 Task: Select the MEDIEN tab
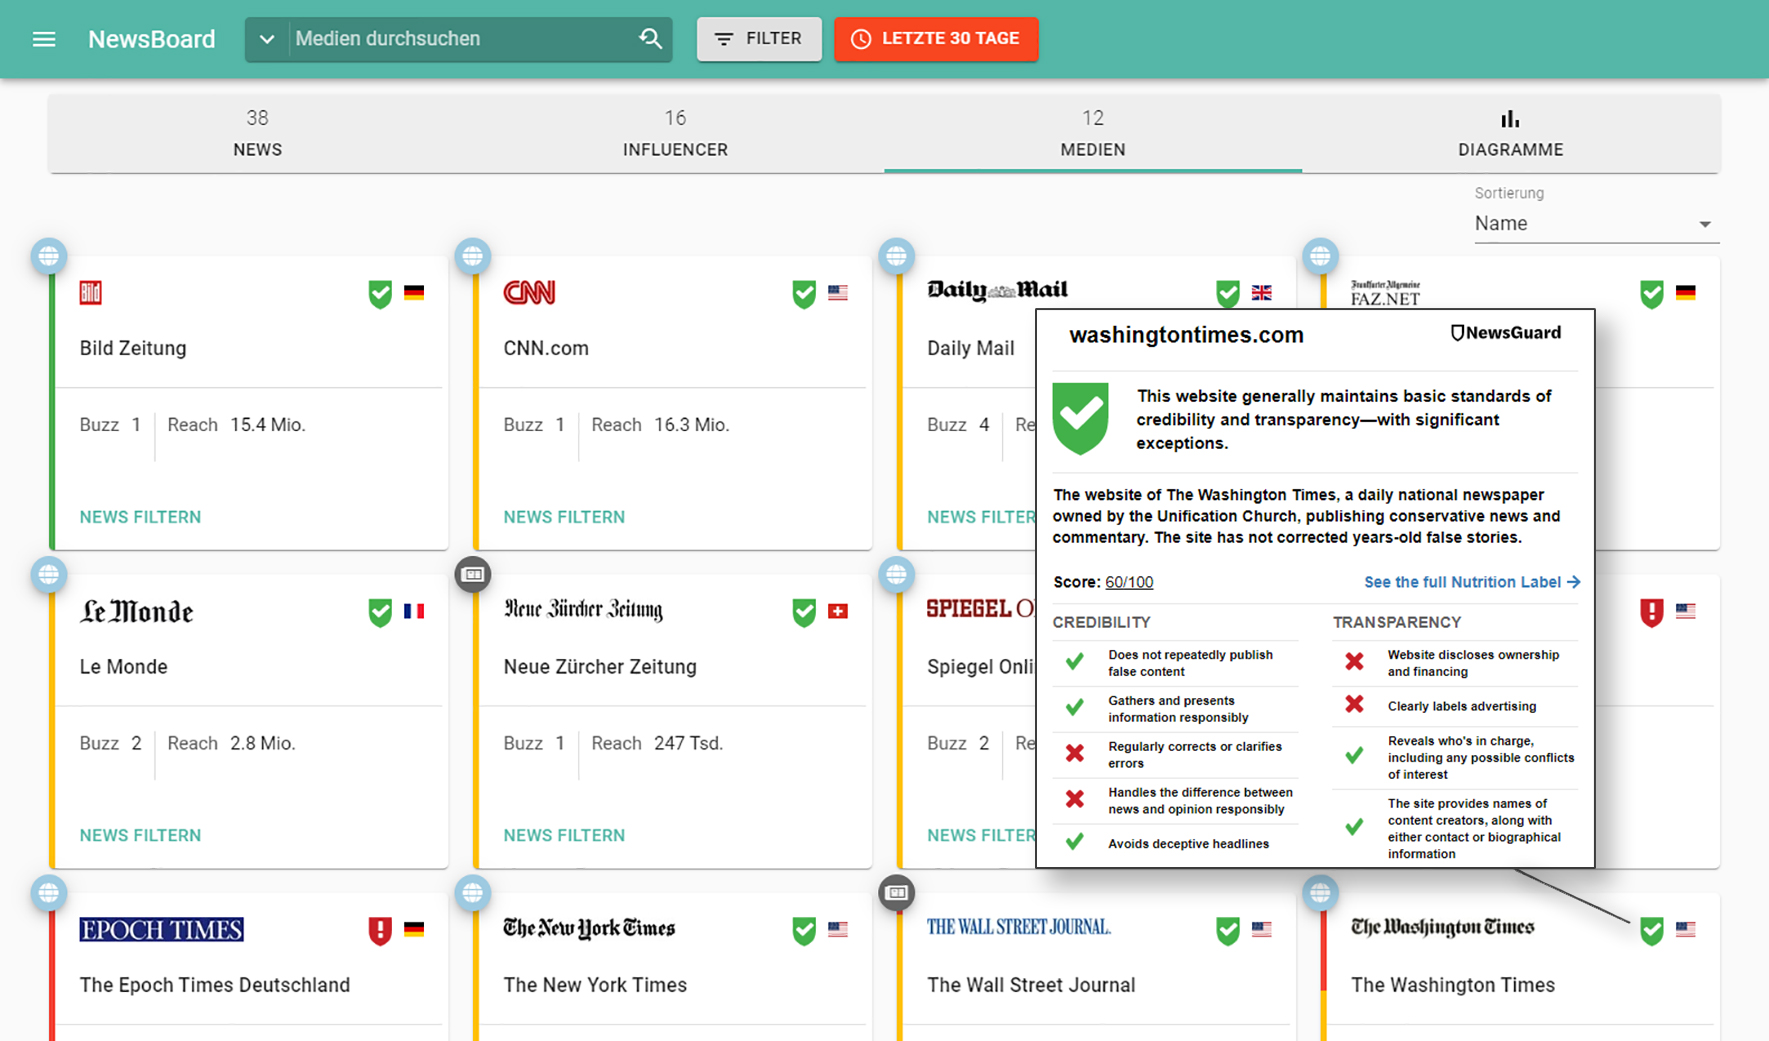click(1093, 133)
